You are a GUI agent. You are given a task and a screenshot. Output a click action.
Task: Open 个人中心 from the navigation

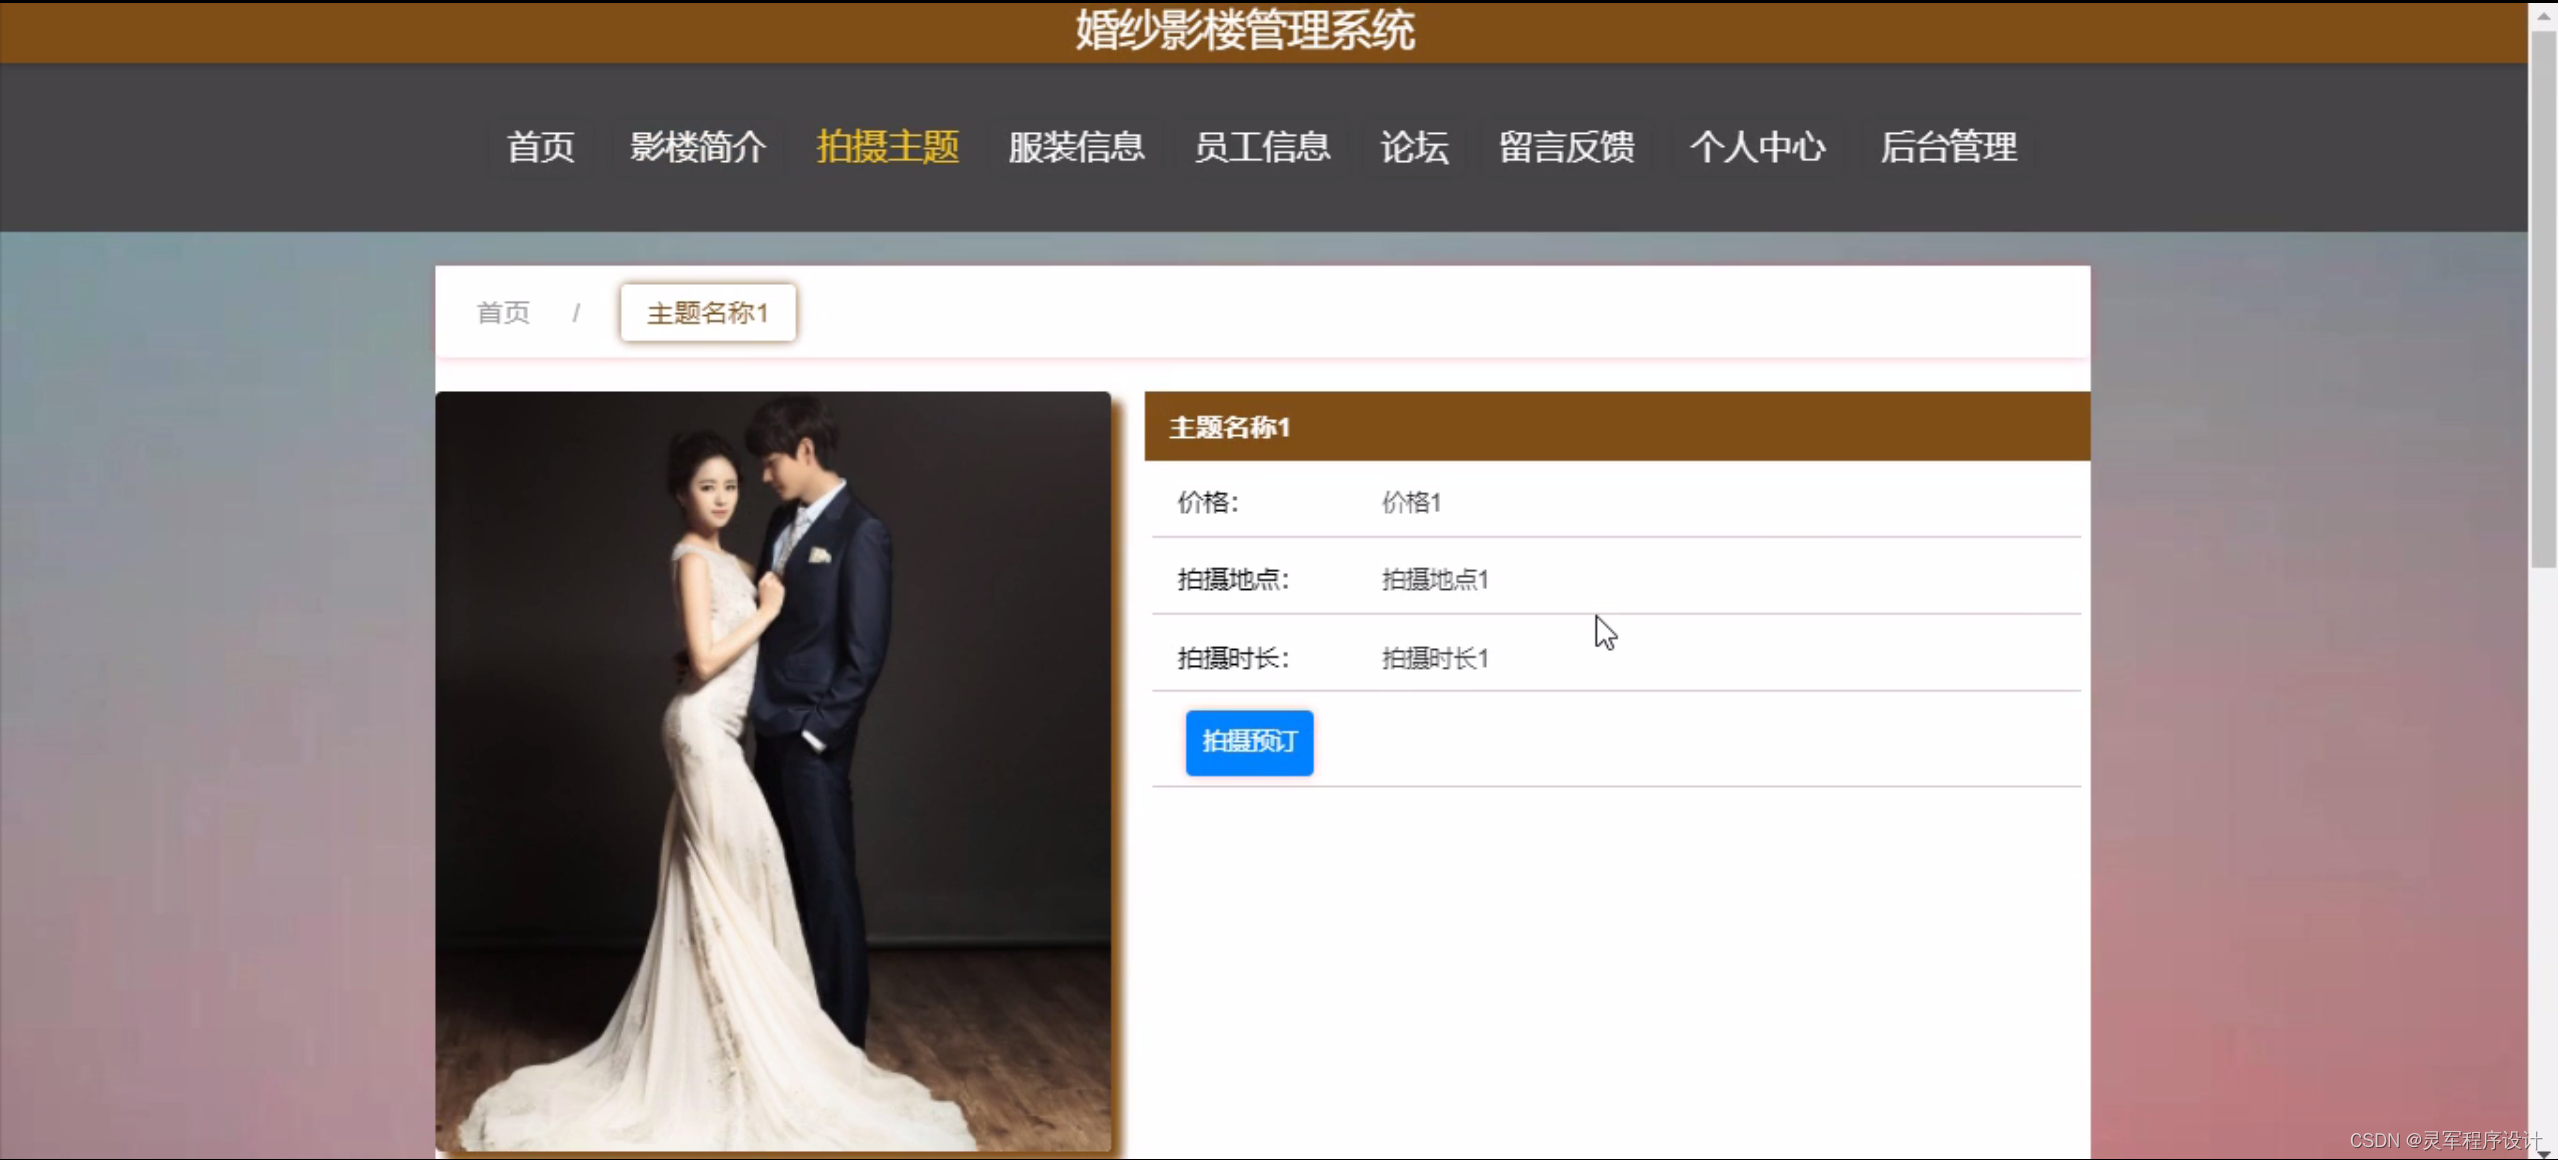[x=1757, y=147]
